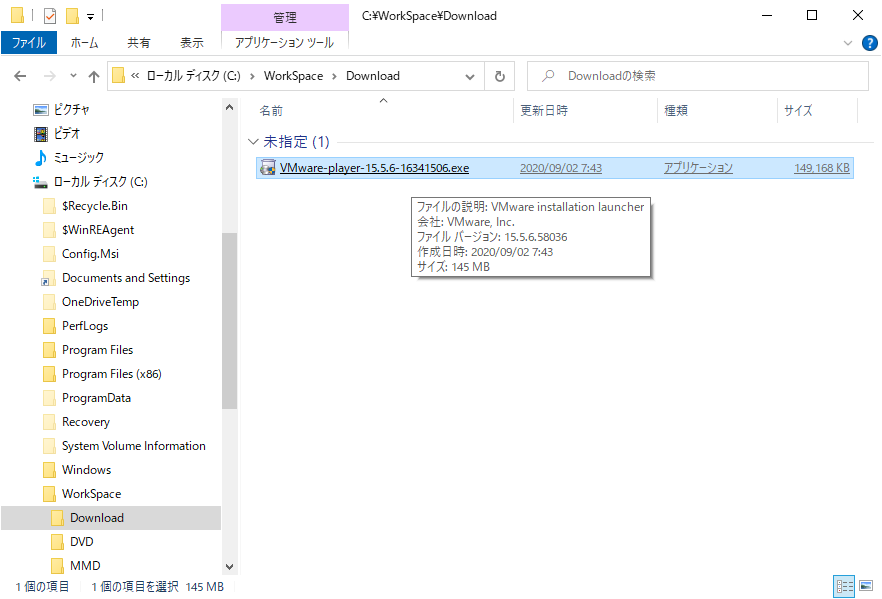Click the 2020/09/02 7:43 date cell
The width and height of the screenshot is (882, 599).
click(561, 168)
